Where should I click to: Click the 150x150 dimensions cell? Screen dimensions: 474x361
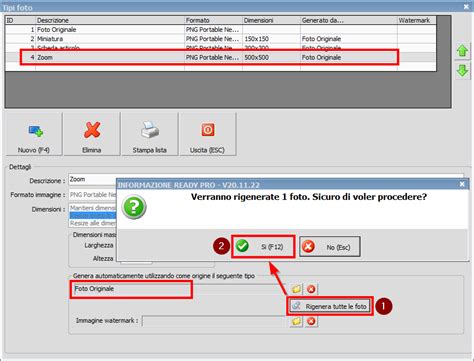coord(271,39)
